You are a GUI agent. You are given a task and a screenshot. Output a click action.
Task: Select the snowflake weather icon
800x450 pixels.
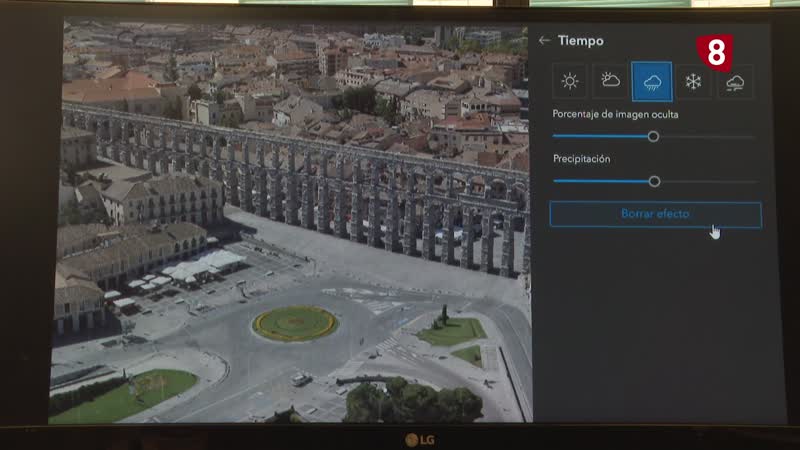coord(693,82)
